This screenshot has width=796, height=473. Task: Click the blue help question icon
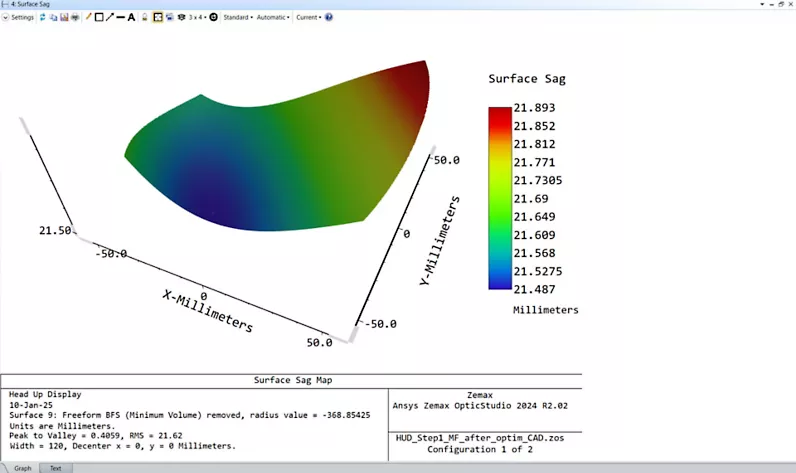(x=329, y=17)
